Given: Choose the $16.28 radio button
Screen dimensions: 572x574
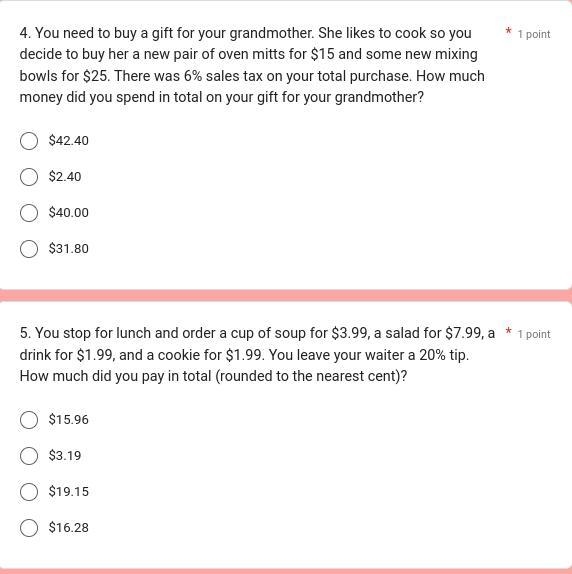Looking at the screenshot, I should pyautogui.click(x=29, y=528).
